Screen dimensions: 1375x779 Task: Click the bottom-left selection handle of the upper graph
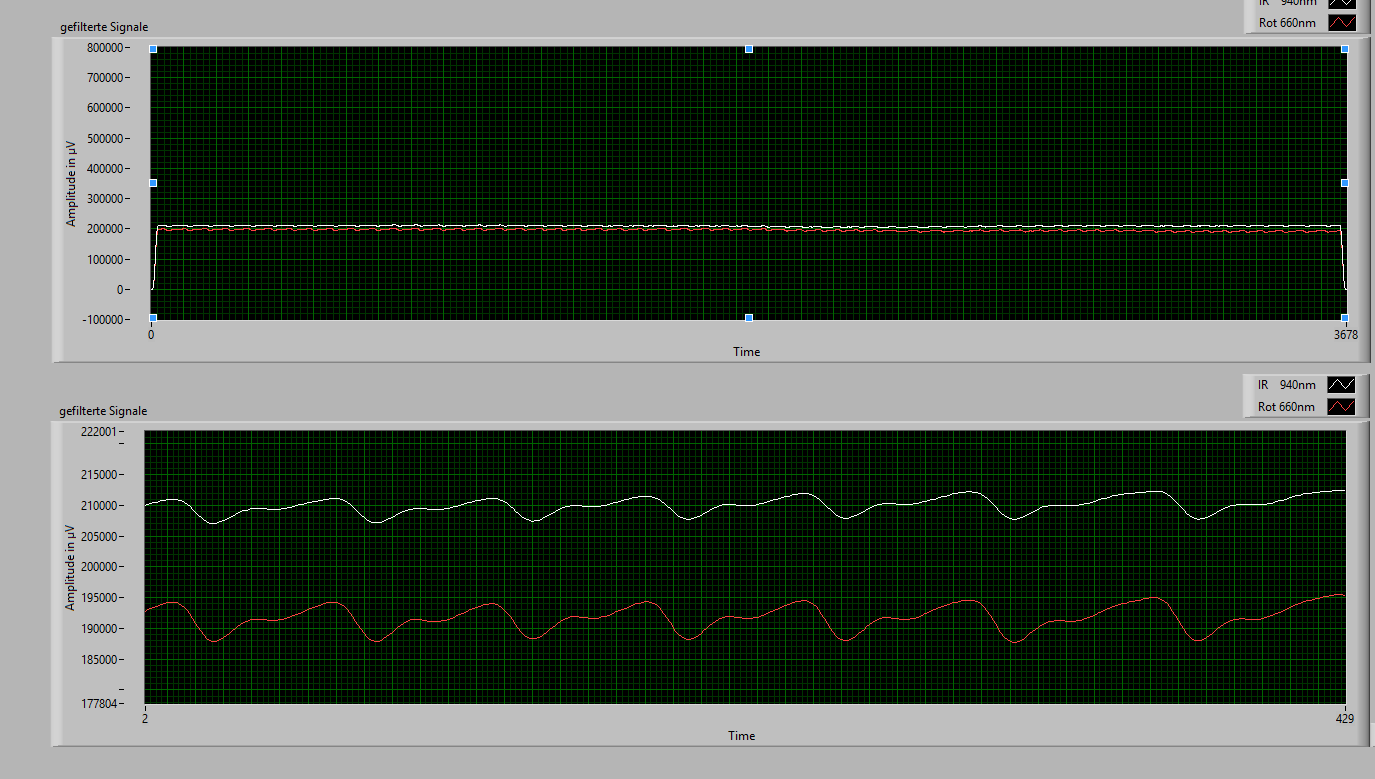tap(153, 318)
